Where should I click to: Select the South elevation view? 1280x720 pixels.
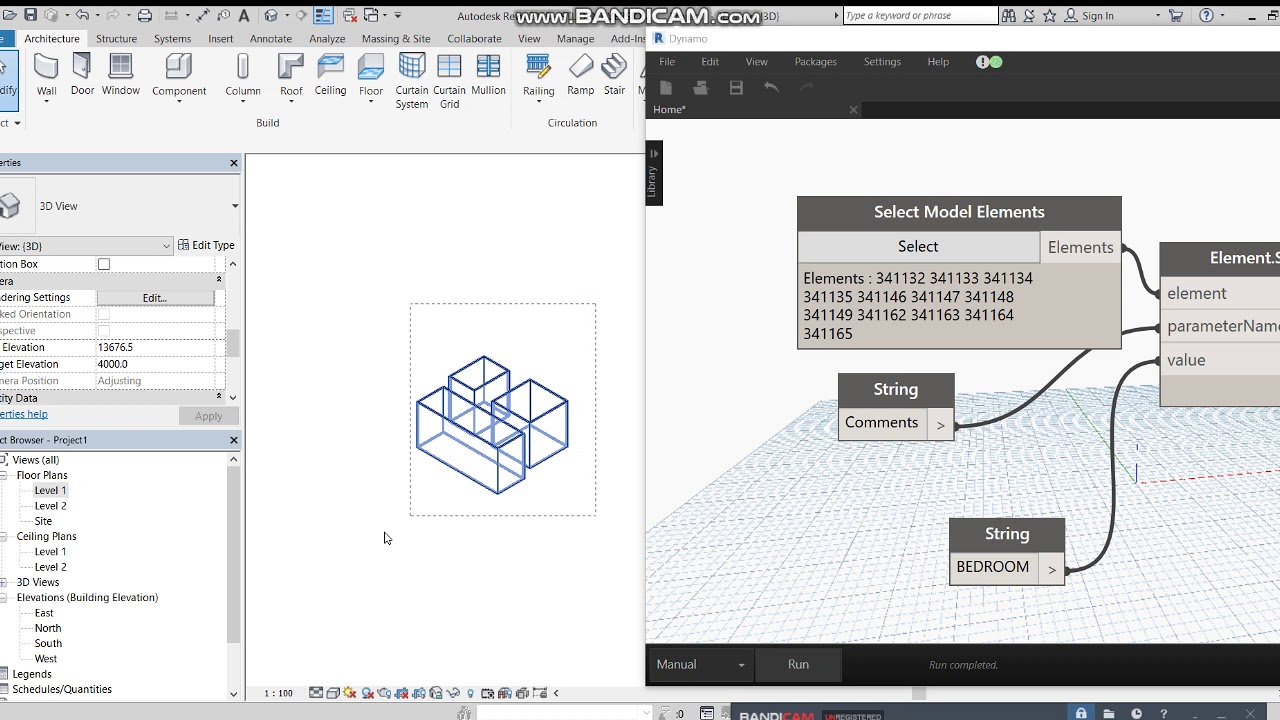pyautogui.click(x=48, y=644)
